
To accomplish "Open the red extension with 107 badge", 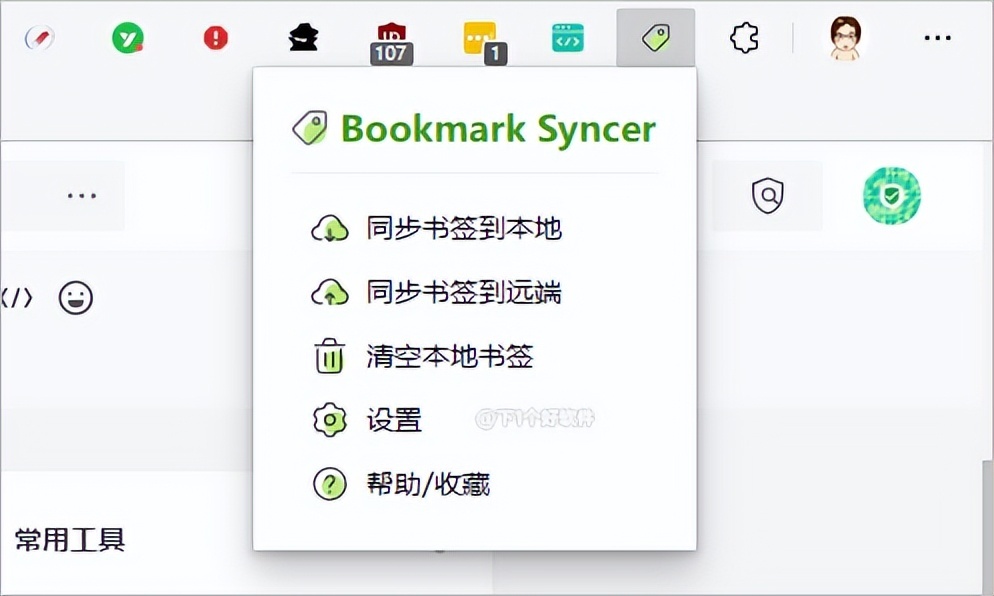I will tap(392, 43).
